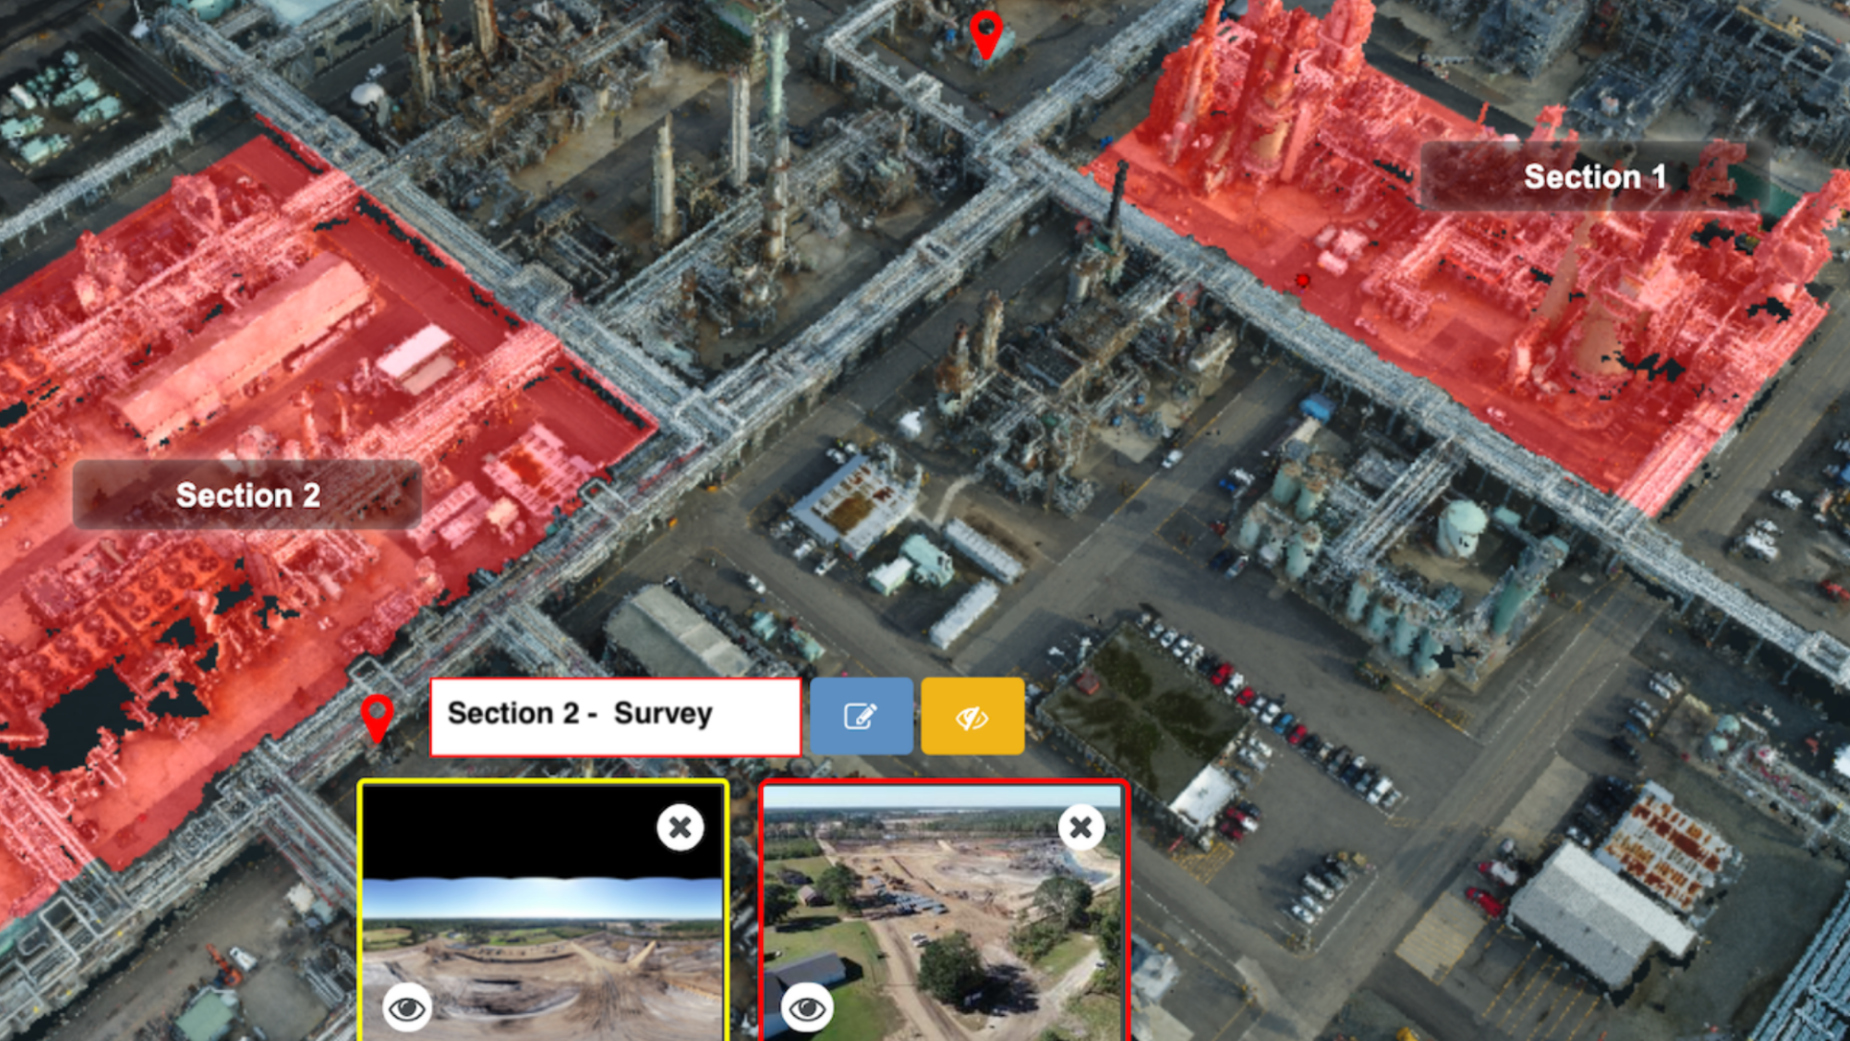This screenshot has height=1041, width=1850.
Task: Click the red map pin beside Survey field
Action: tap(377, 718)
